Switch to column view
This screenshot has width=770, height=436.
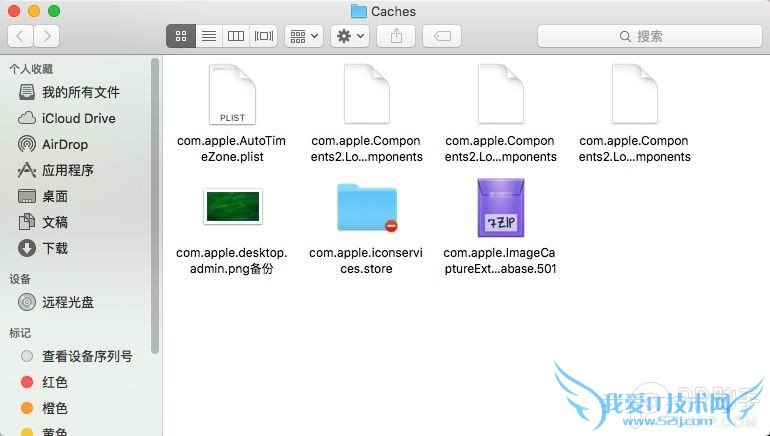click(x=236, y=36)
